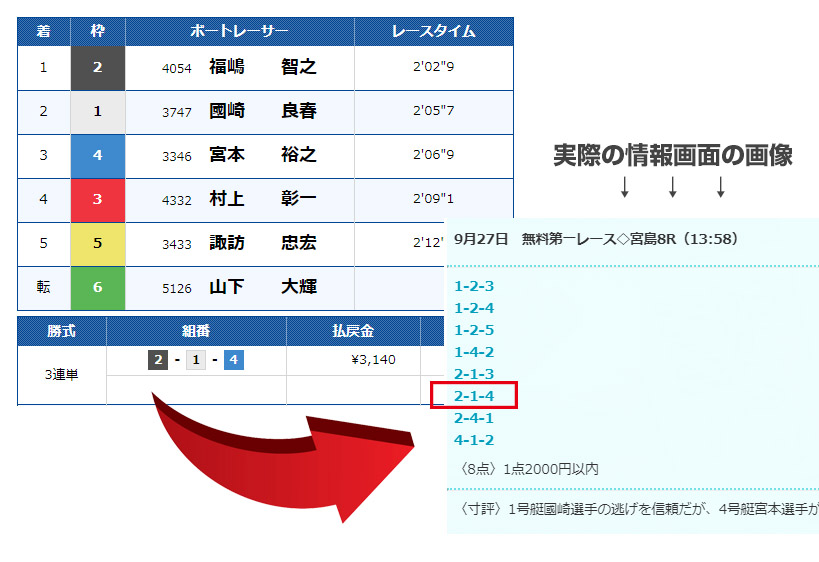Screen dimensions: 819x562
Task: Click racer name 福嶋 智之
Action: (x=262, y=67)
